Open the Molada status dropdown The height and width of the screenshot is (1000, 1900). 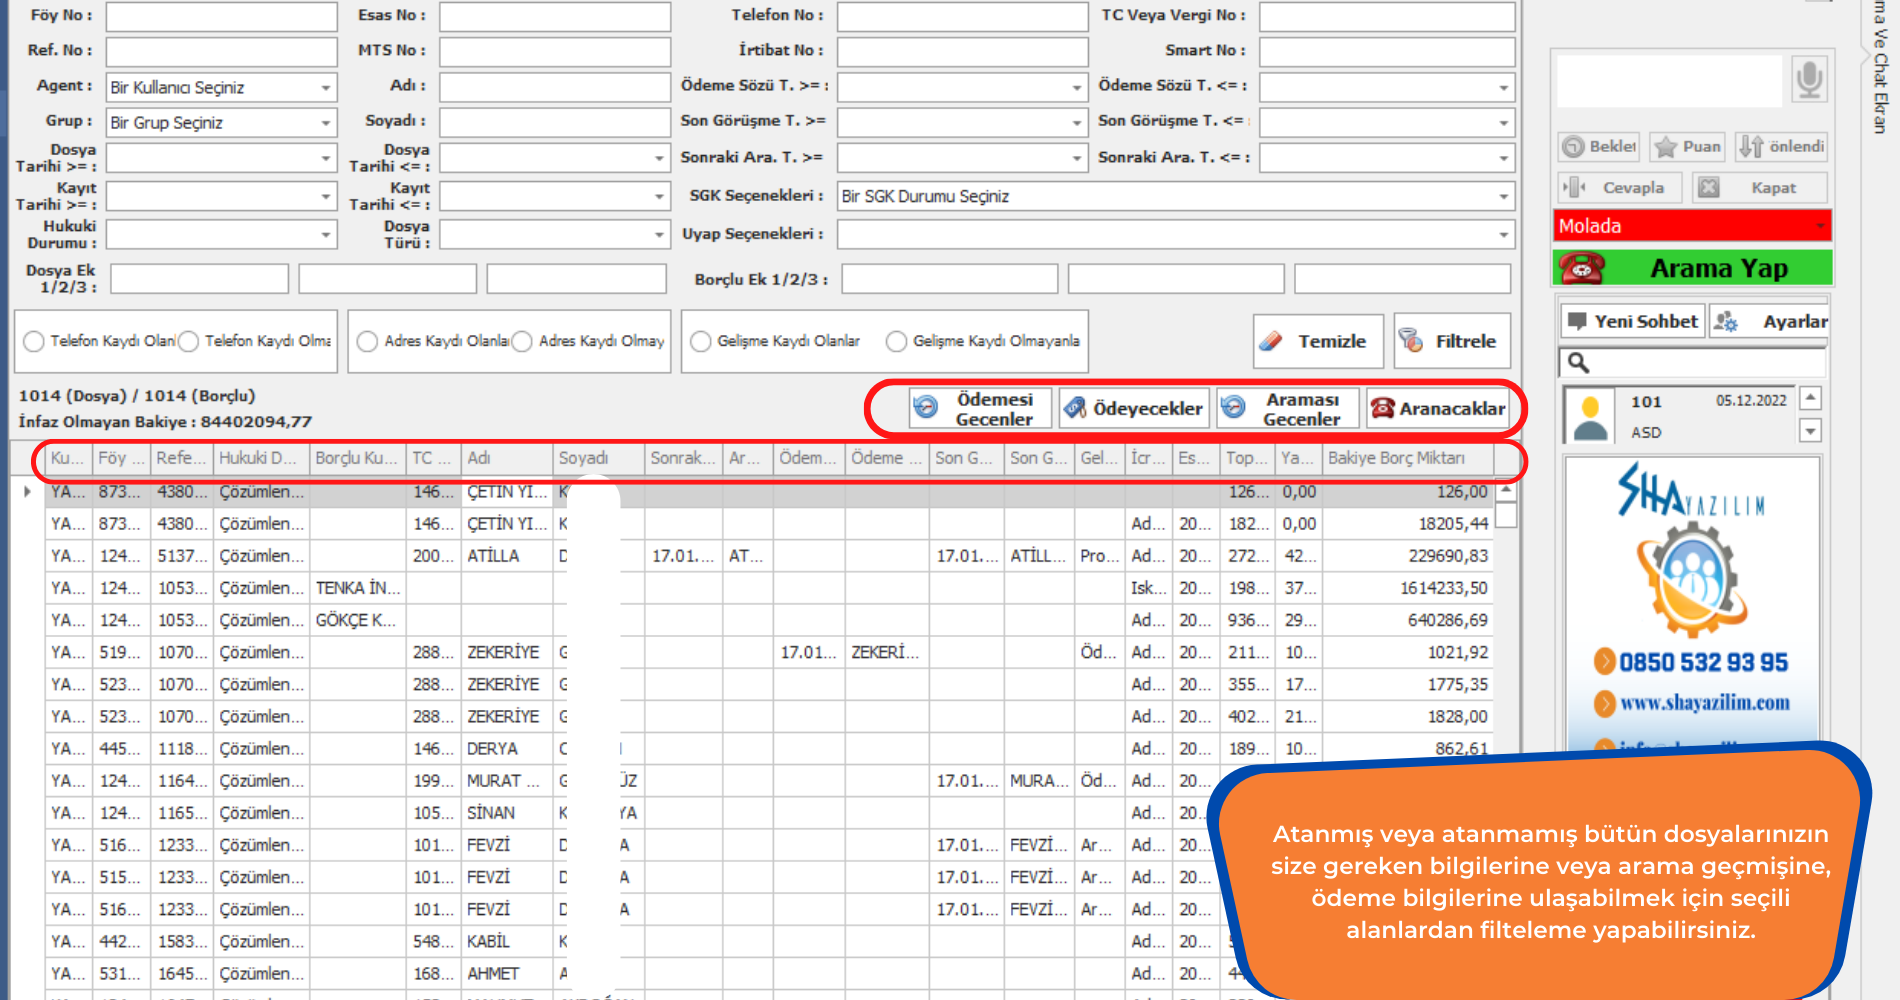click(x=1820, y=226)
